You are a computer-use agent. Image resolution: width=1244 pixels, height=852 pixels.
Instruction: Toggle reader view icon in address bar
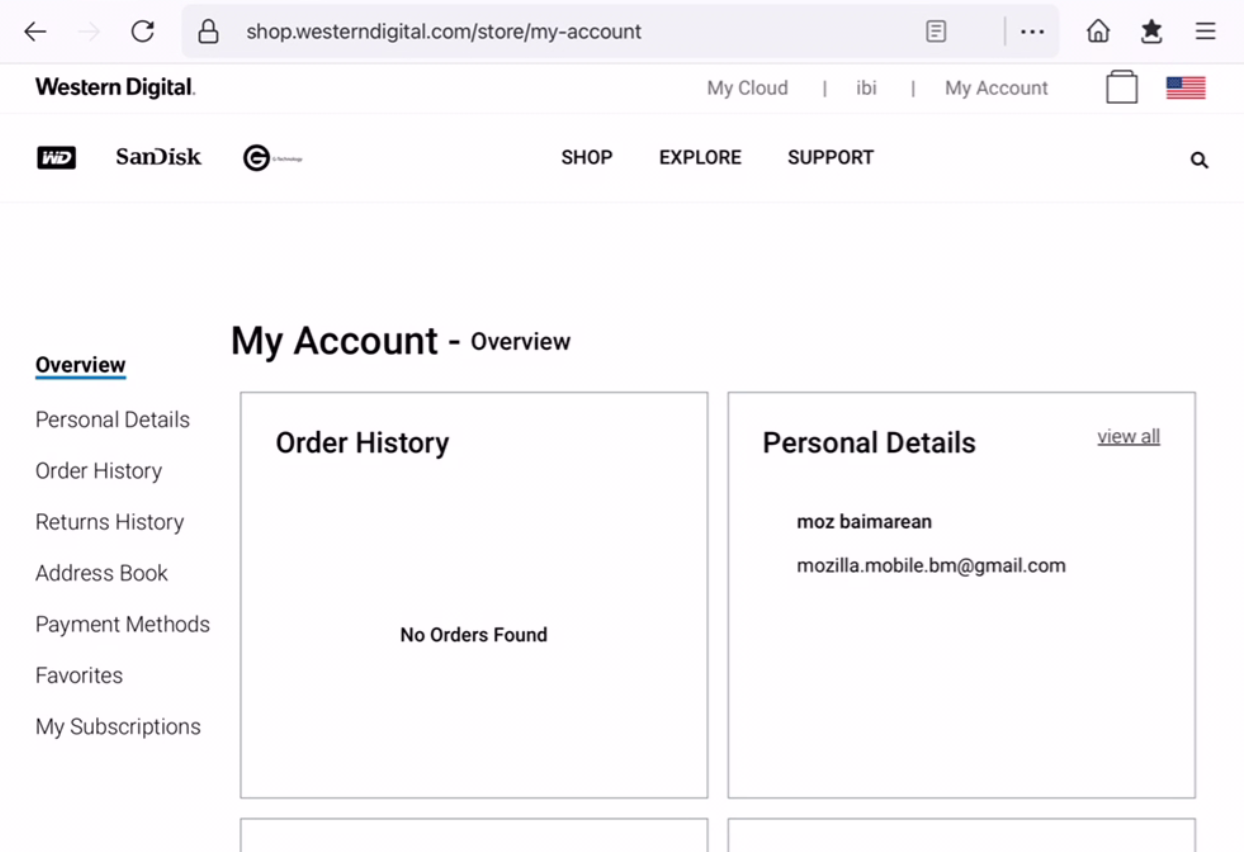click(936, 32)
